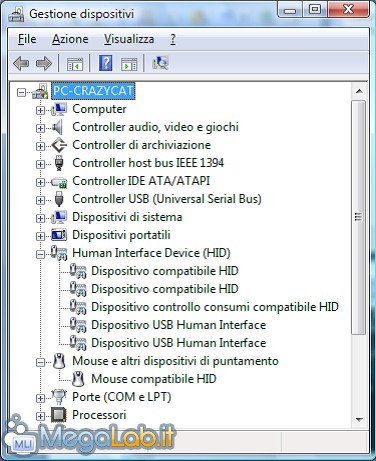Screen dimensions: 376x461
Task: Click the IDE ATA/ATAPI controller icon
Action: tap(59, 182)
